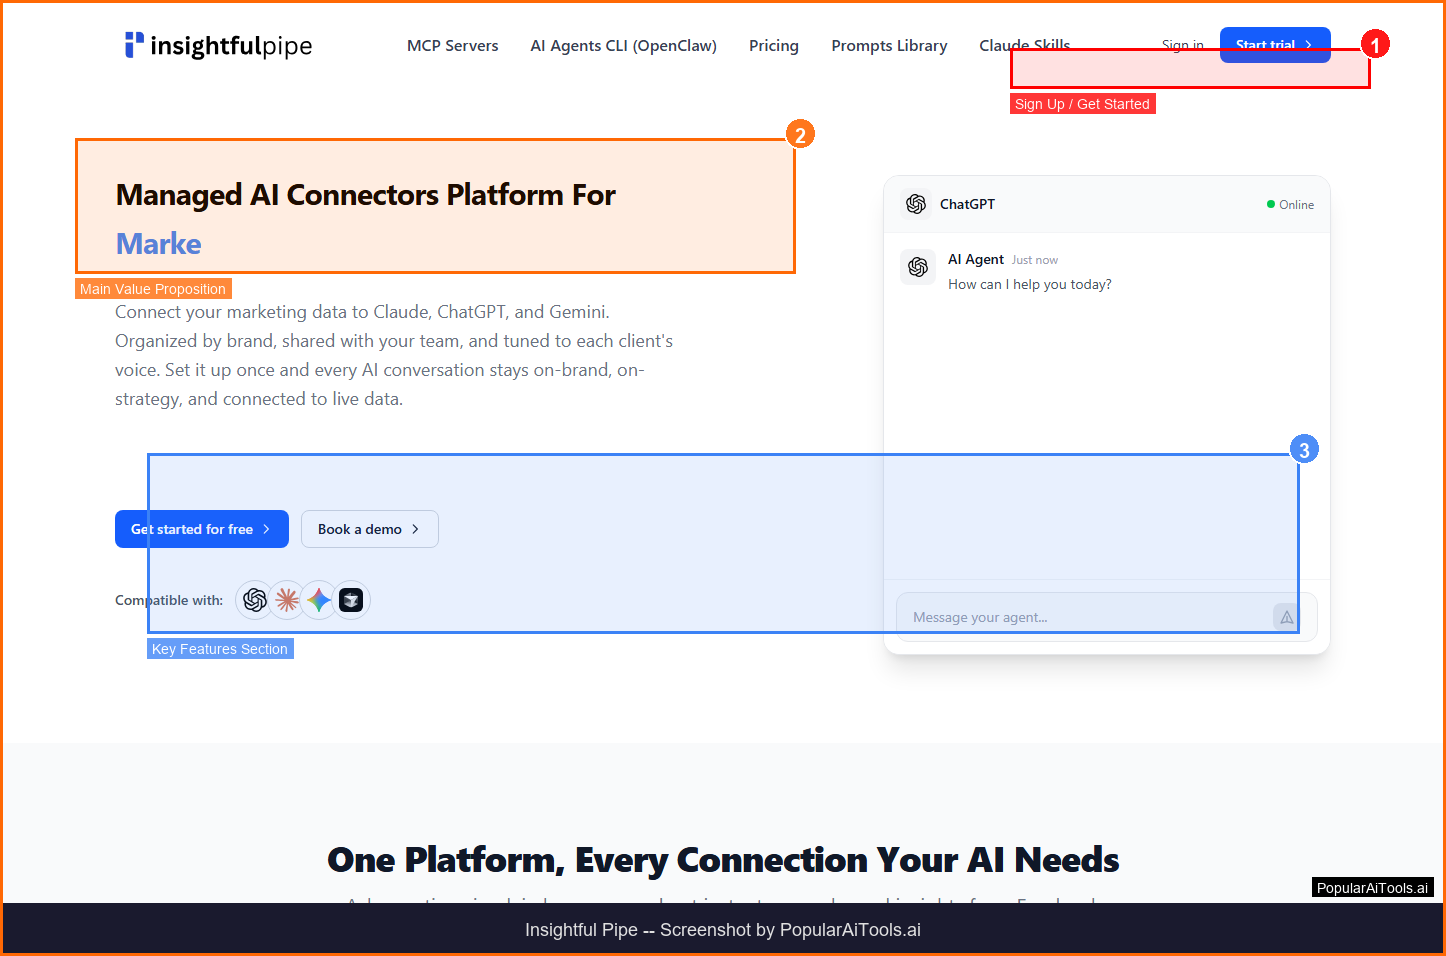The image size is (1446, 956).
Task: Open the MCP Servers menu item
Action: pyautogui.click(x=452, y=46)
